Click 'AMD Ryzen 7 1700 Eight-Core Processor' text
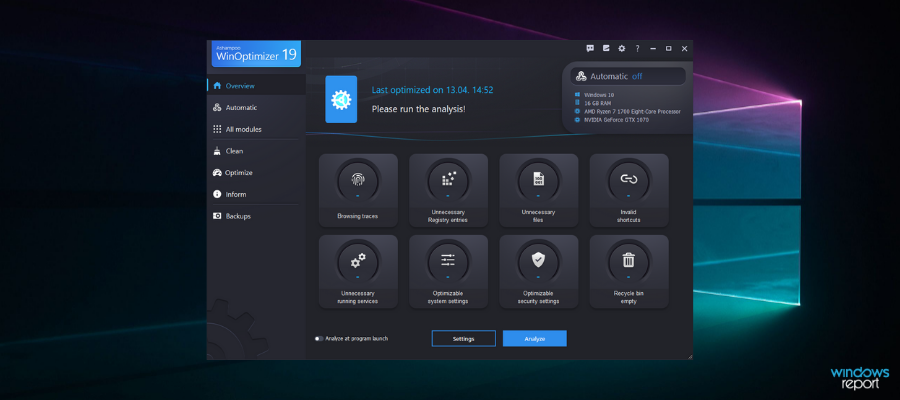 pyautogui.click(x=633, y=111)
